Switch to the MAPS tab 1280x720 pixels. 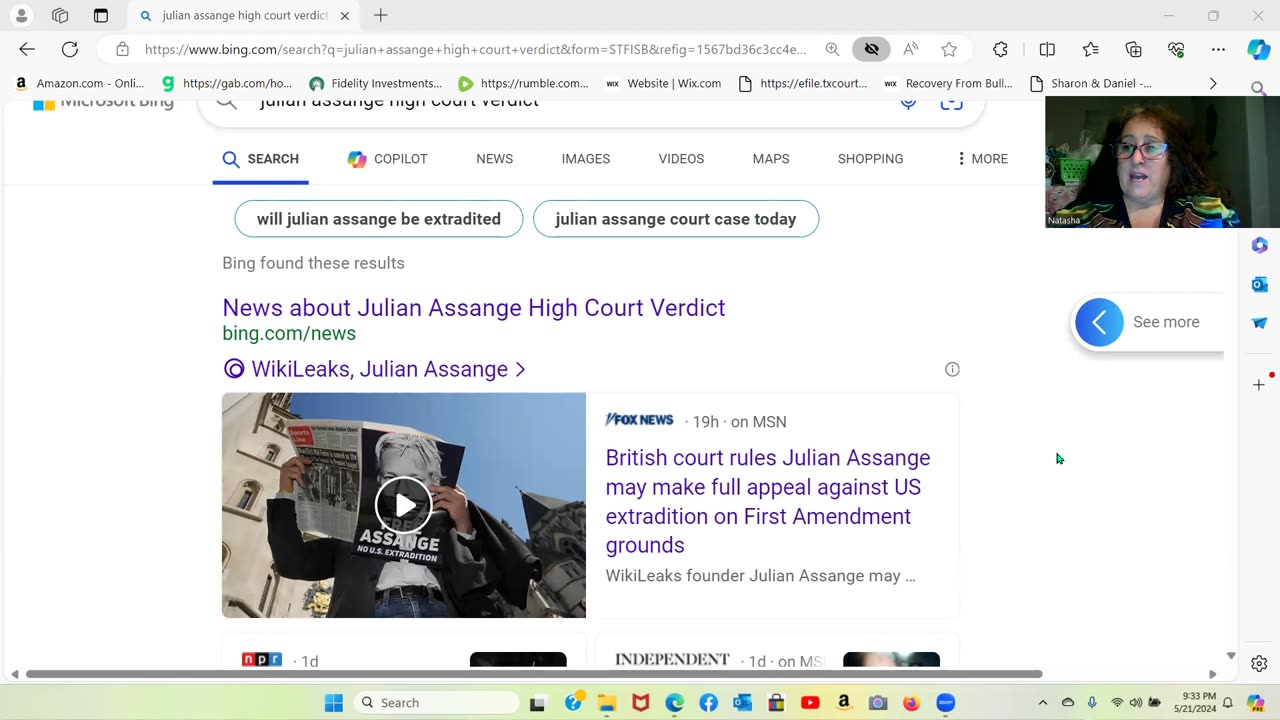pos(771,159)
